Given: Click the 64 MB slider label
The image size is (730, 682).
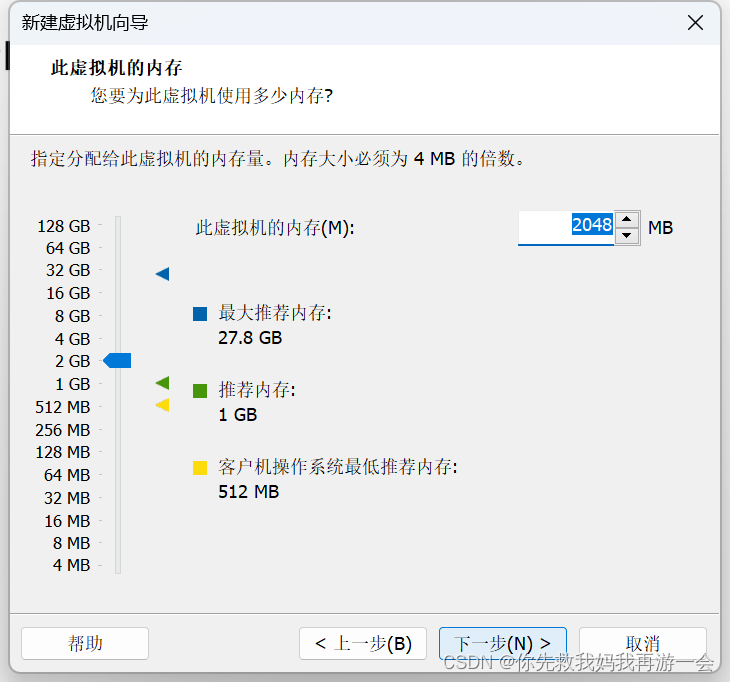Looking at the screenshot, I should point(67,475).
